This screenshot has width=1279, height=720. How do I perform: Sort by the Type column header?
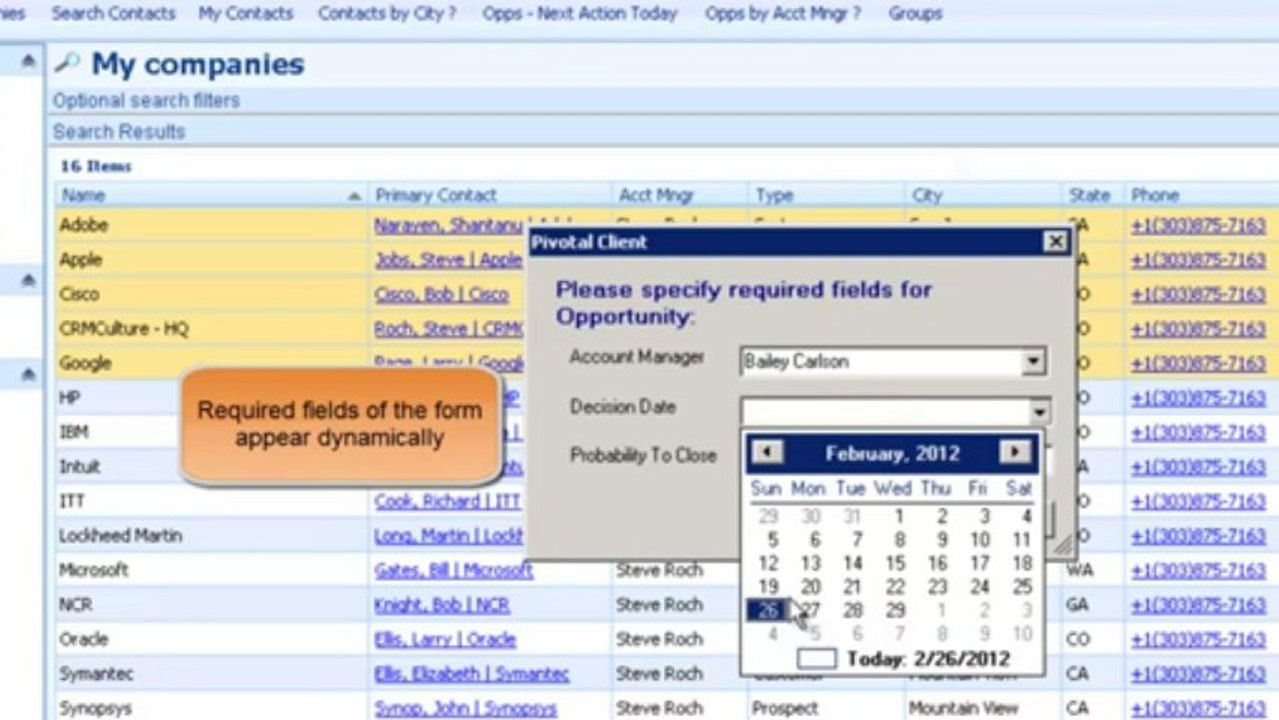(827, 195)
